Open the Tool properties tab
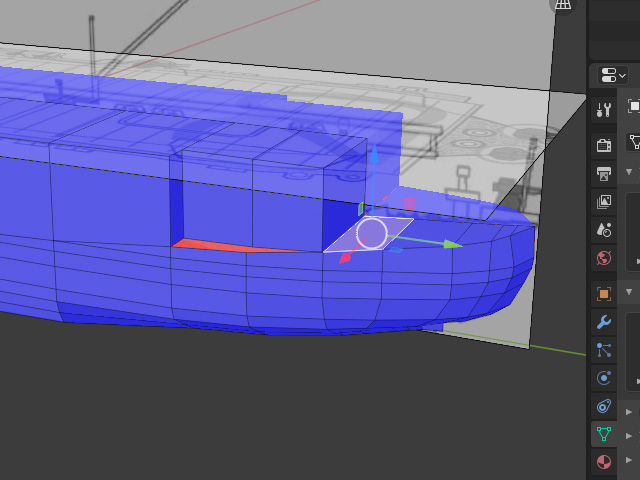Screen dimensions: 640x480 coord(604,109)
